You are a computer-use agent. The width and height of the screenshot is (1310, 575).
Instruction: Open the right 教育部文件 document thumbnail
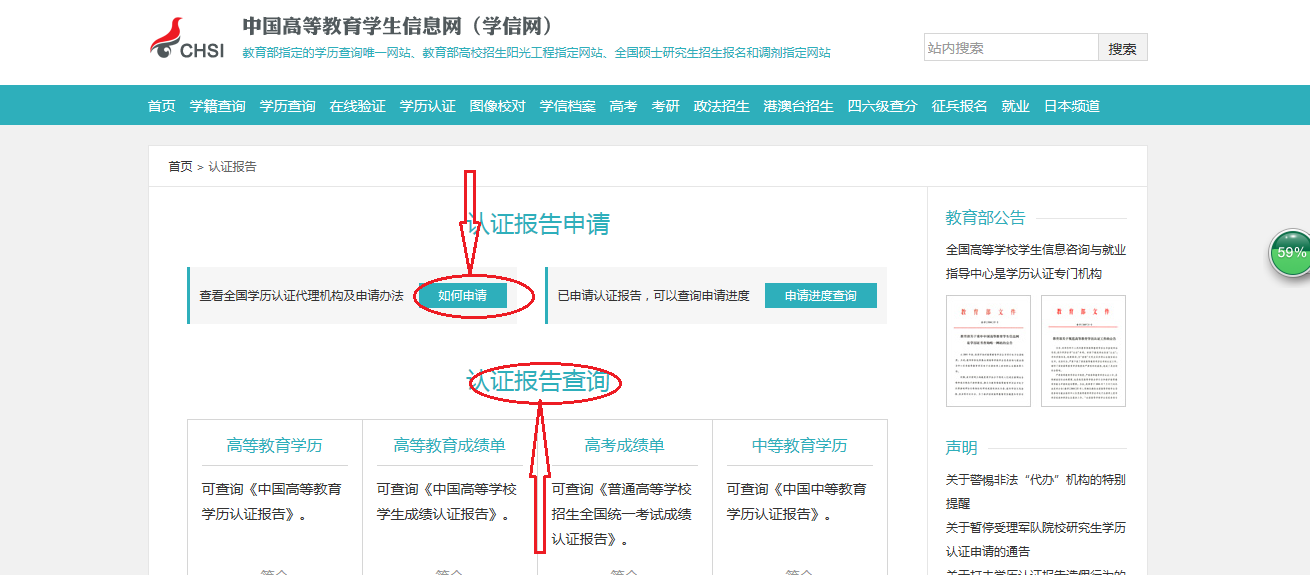(x=1083, y=351)
